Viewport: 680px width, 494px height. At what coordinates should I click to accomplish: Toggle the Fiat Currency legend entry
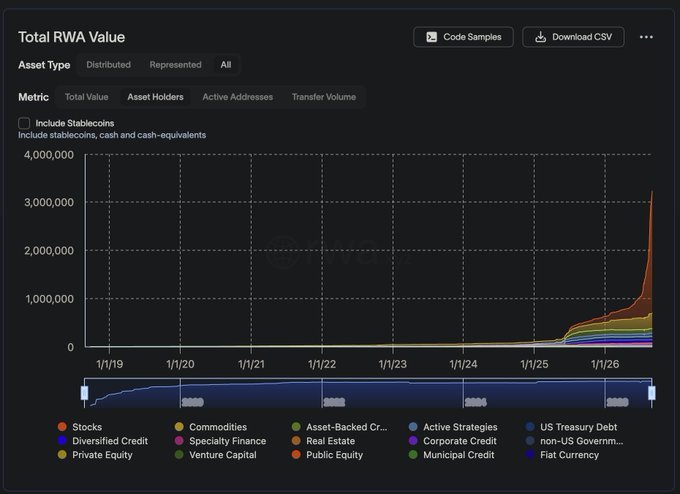tap(562, 455)
